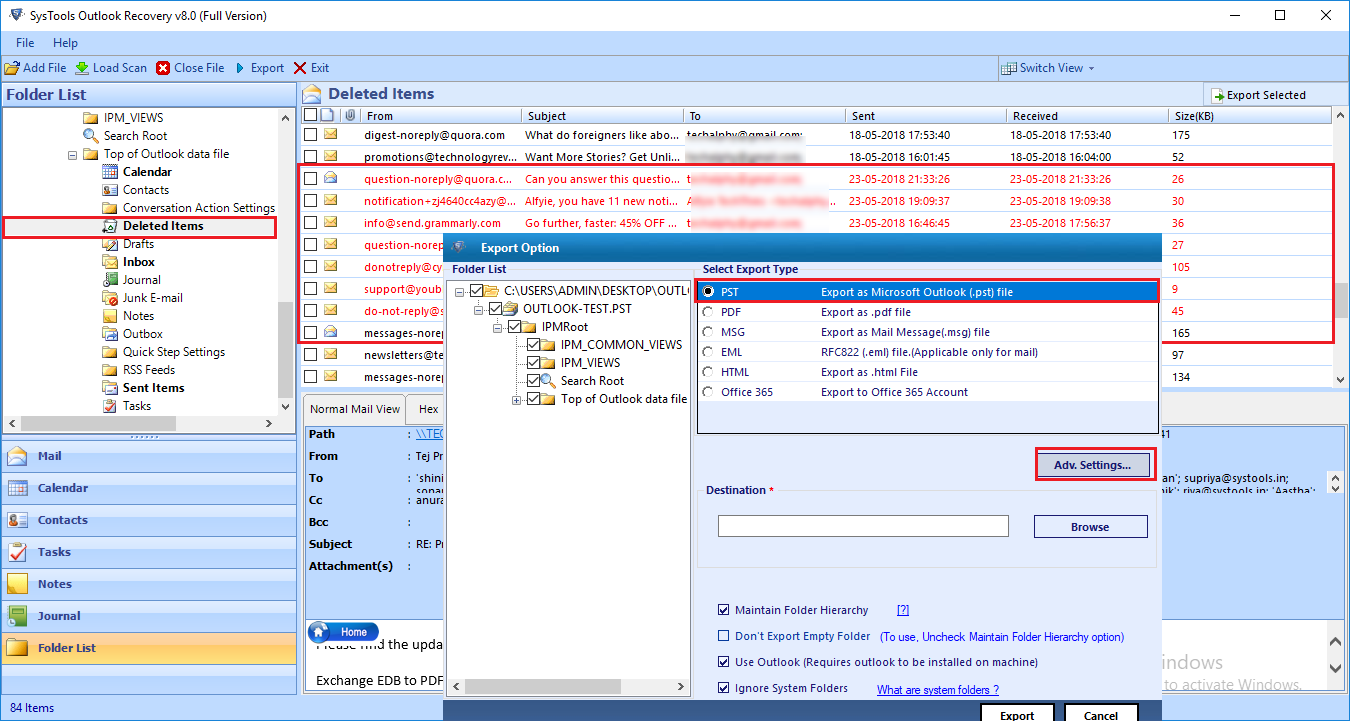Expand Top of Outlook data file in export tree

517,399
